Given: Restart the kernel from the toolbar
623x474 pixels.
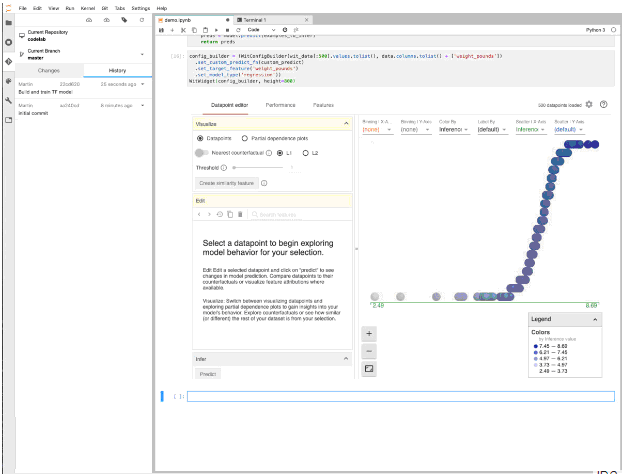Looking at the screenshot, I should pyautogui.click(x=238, y=30).
